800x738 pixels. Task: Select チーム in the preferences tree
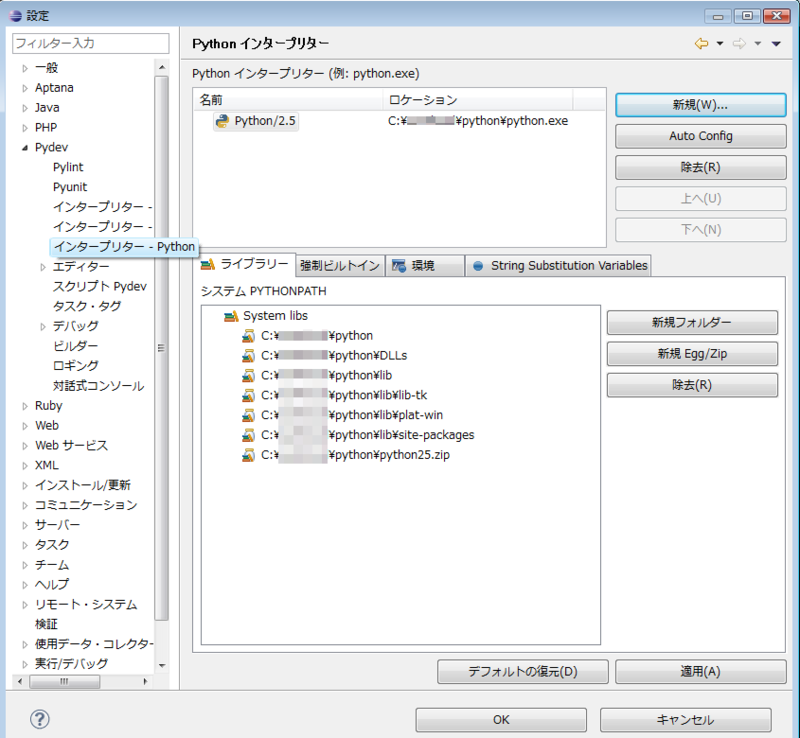(52, 565)
